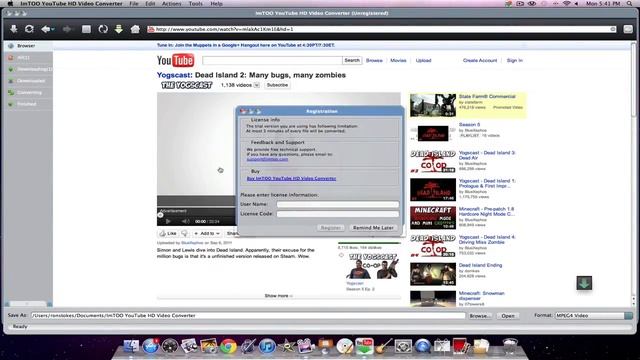Viewport: 640px width, 360px height.
Task: Open the Tools menu
Action: [196, 3]
